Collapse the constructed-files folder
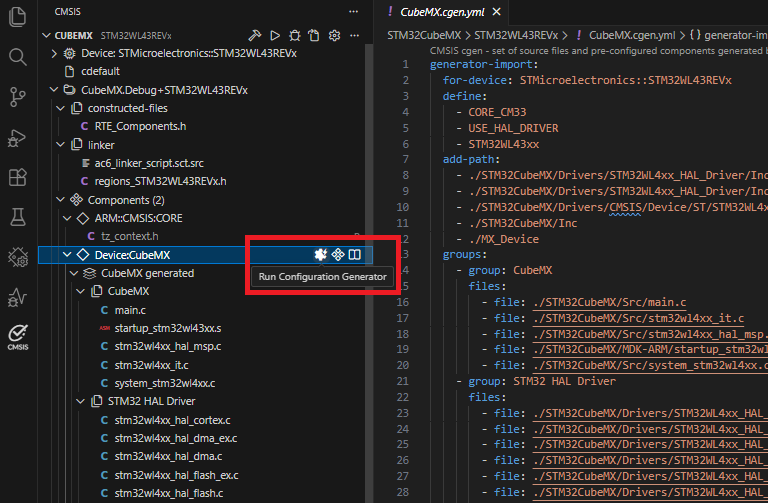This screenshot has height=503, width=768. click(60, 108)
